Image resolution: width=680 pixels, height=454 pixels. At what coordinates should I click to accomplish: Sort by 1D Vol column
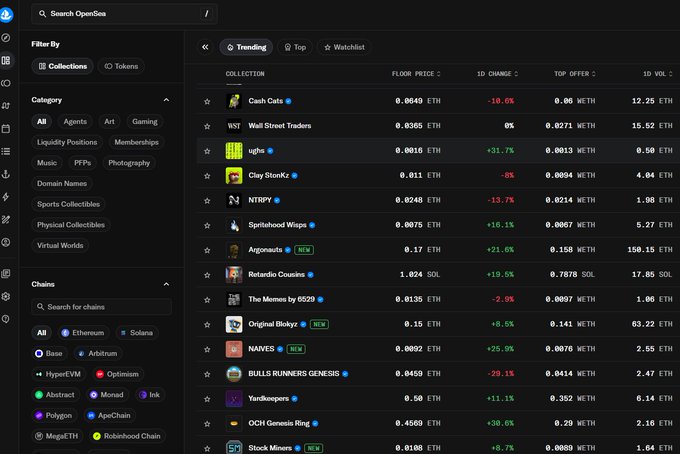(657, 74)
